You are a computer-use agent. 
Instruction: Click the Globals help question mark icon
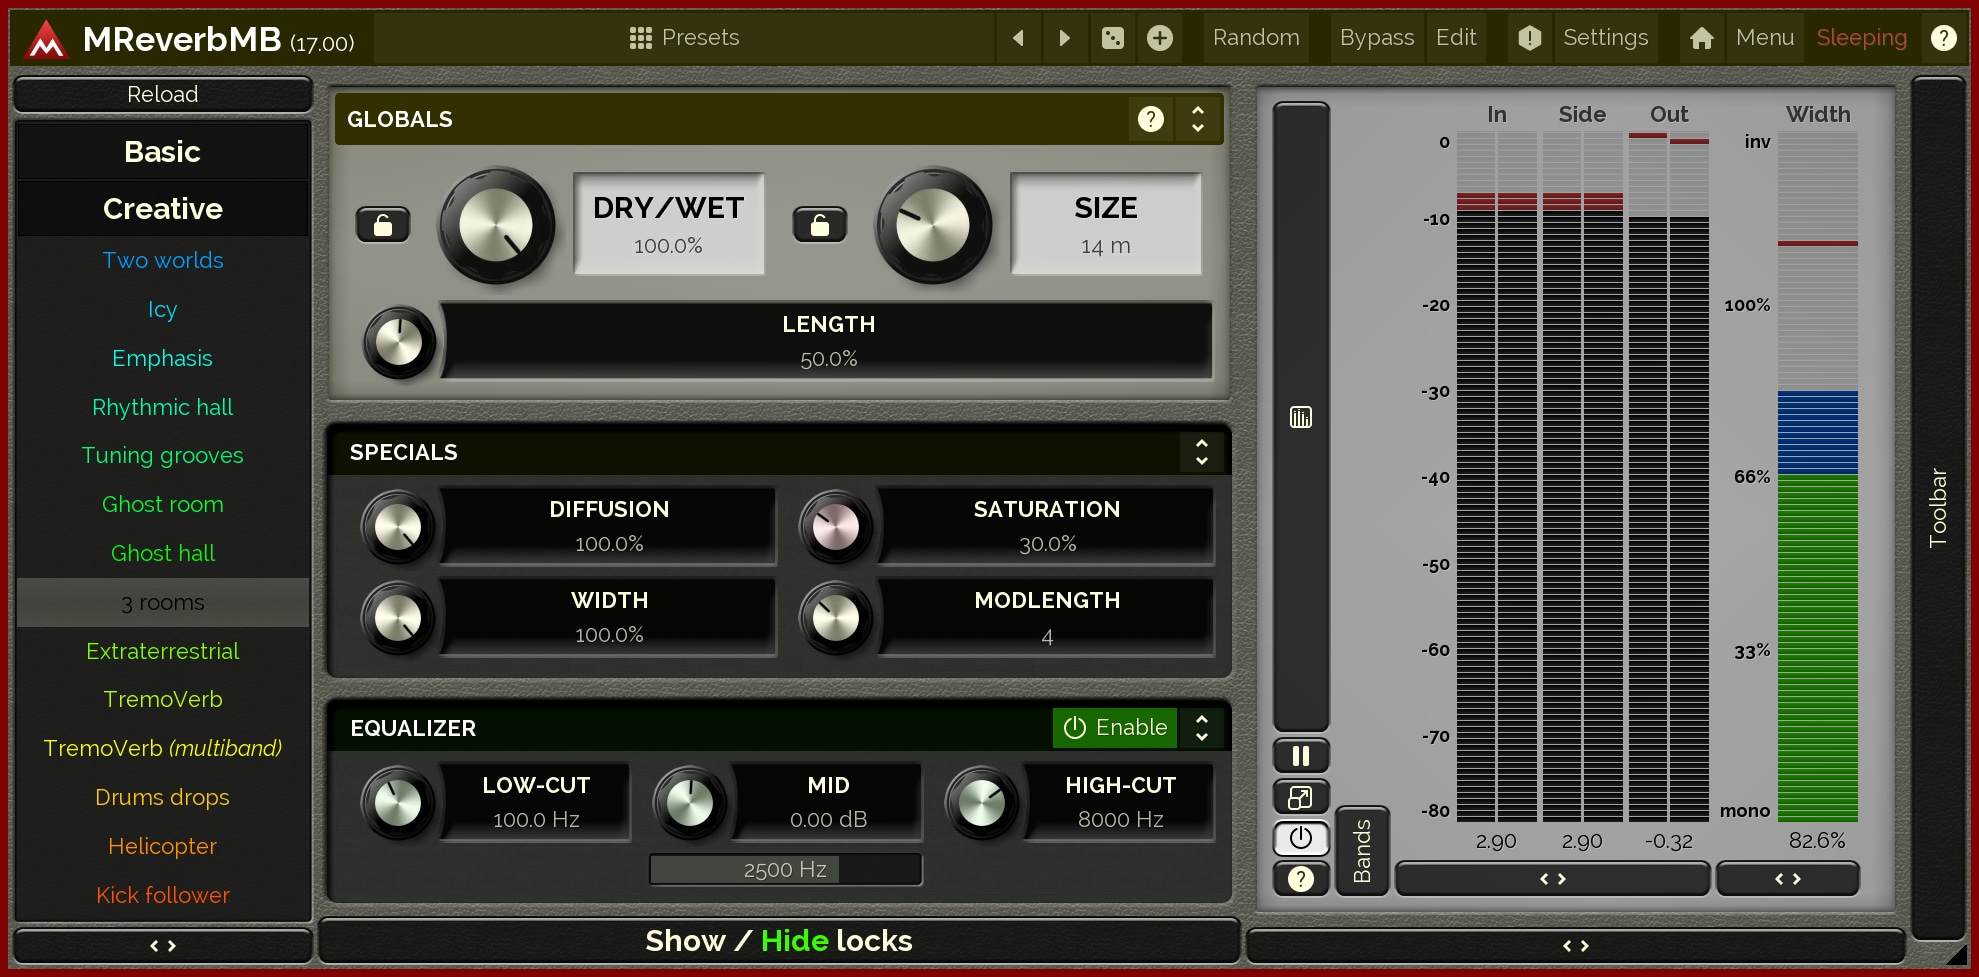[x=1150, y=119]
